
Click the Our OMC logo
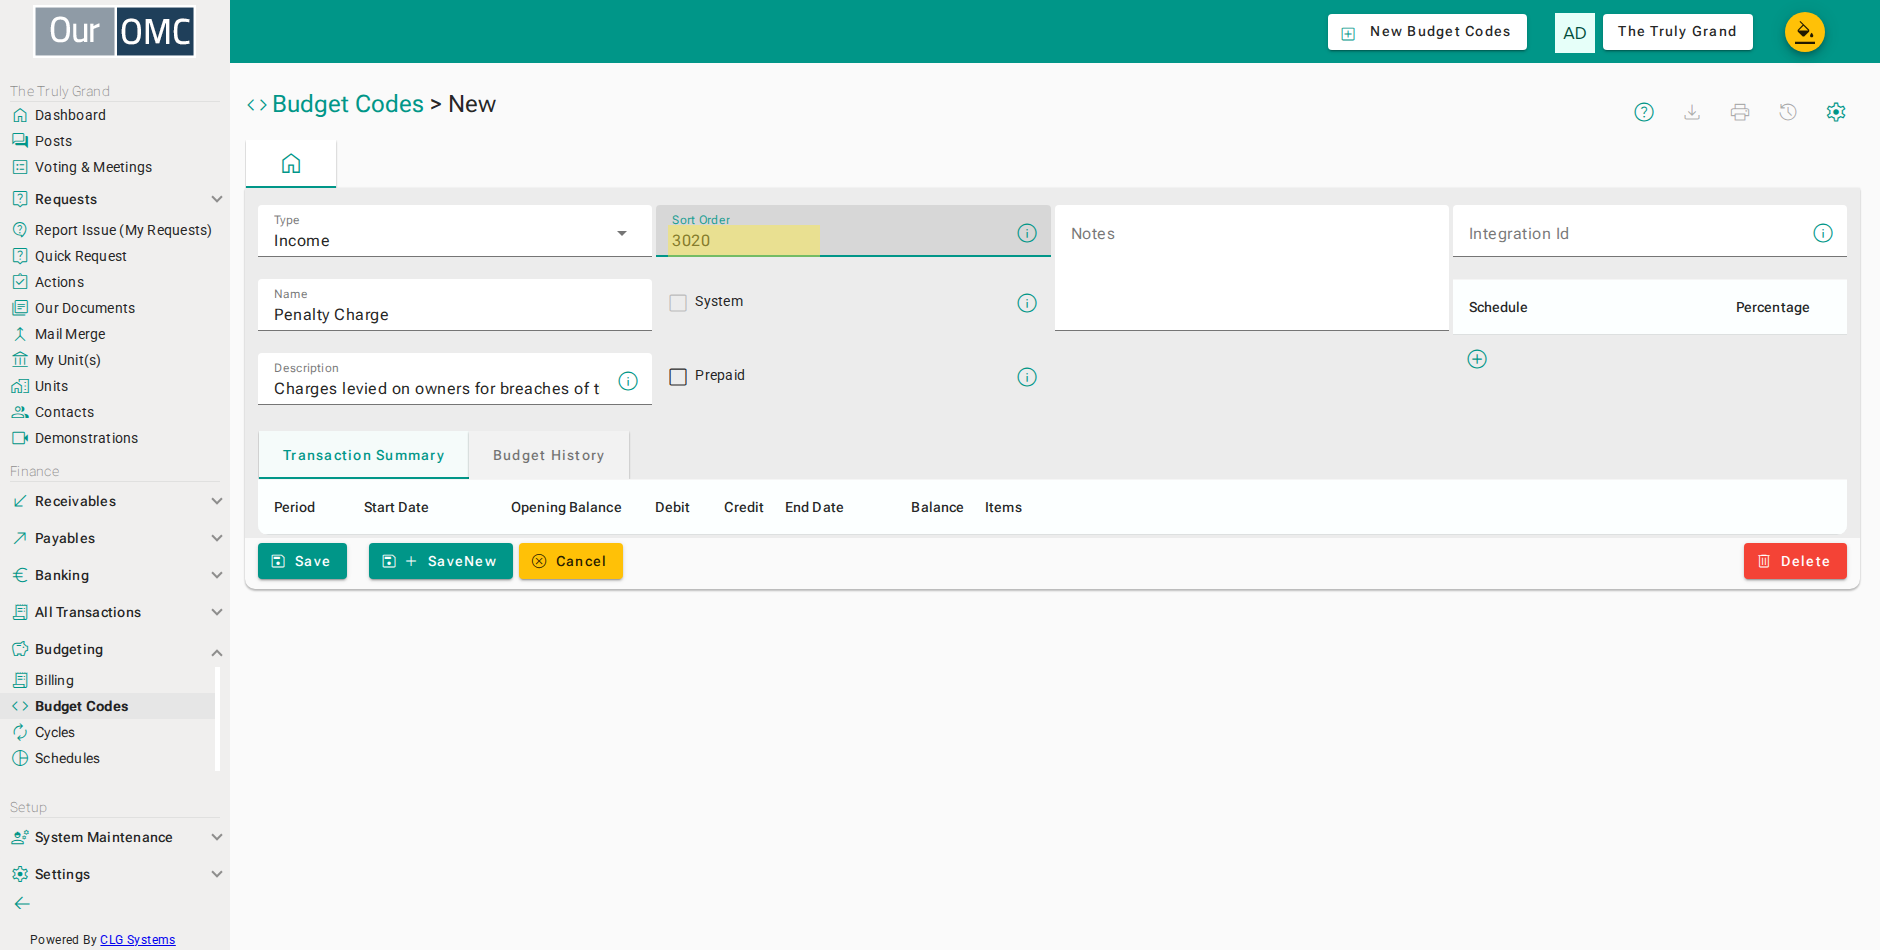[115, 32]
